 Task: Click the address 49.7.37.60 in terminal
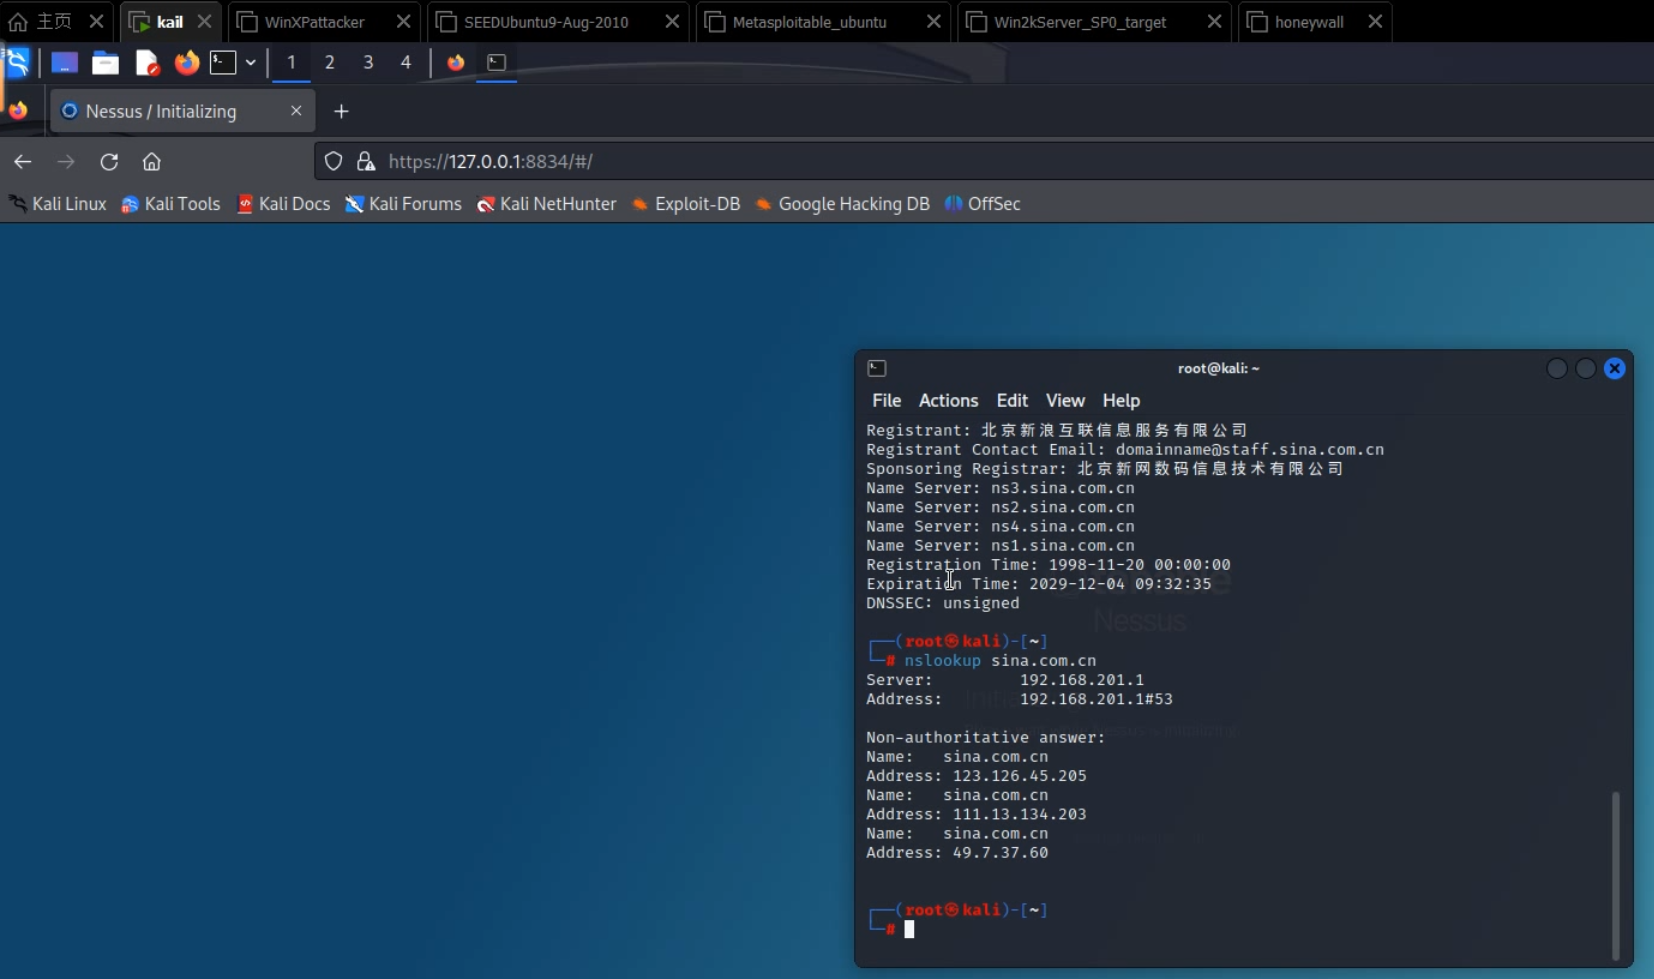1000,853
